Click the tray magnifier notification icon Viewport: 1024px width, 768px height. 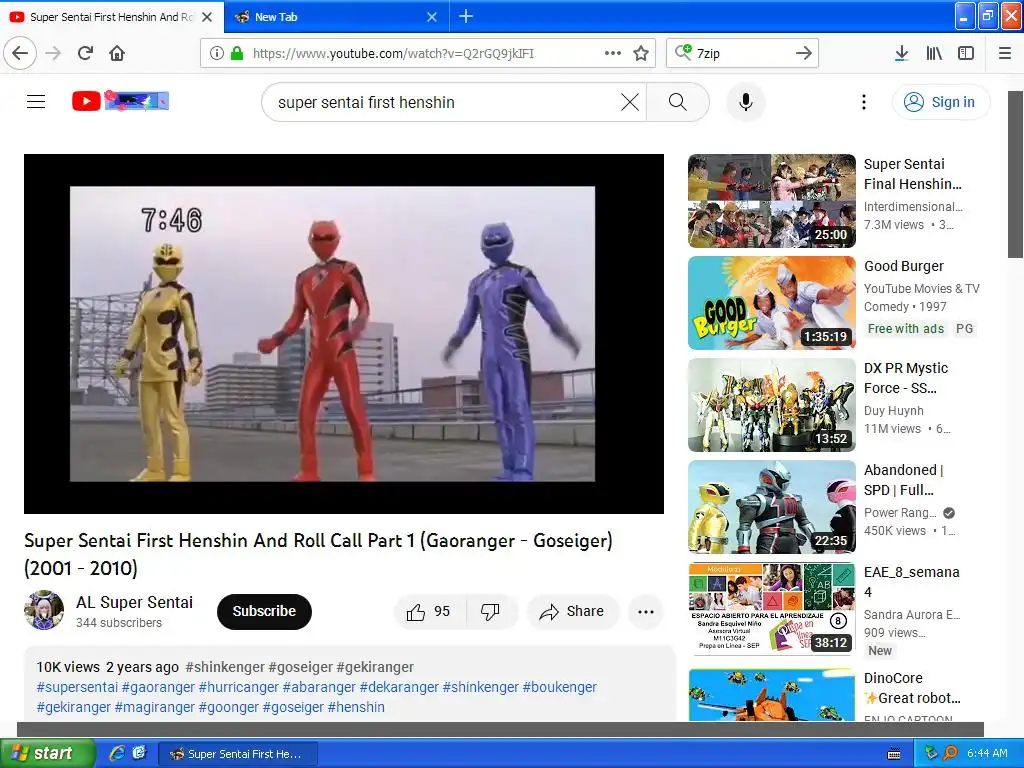click(x=951, y=753)
